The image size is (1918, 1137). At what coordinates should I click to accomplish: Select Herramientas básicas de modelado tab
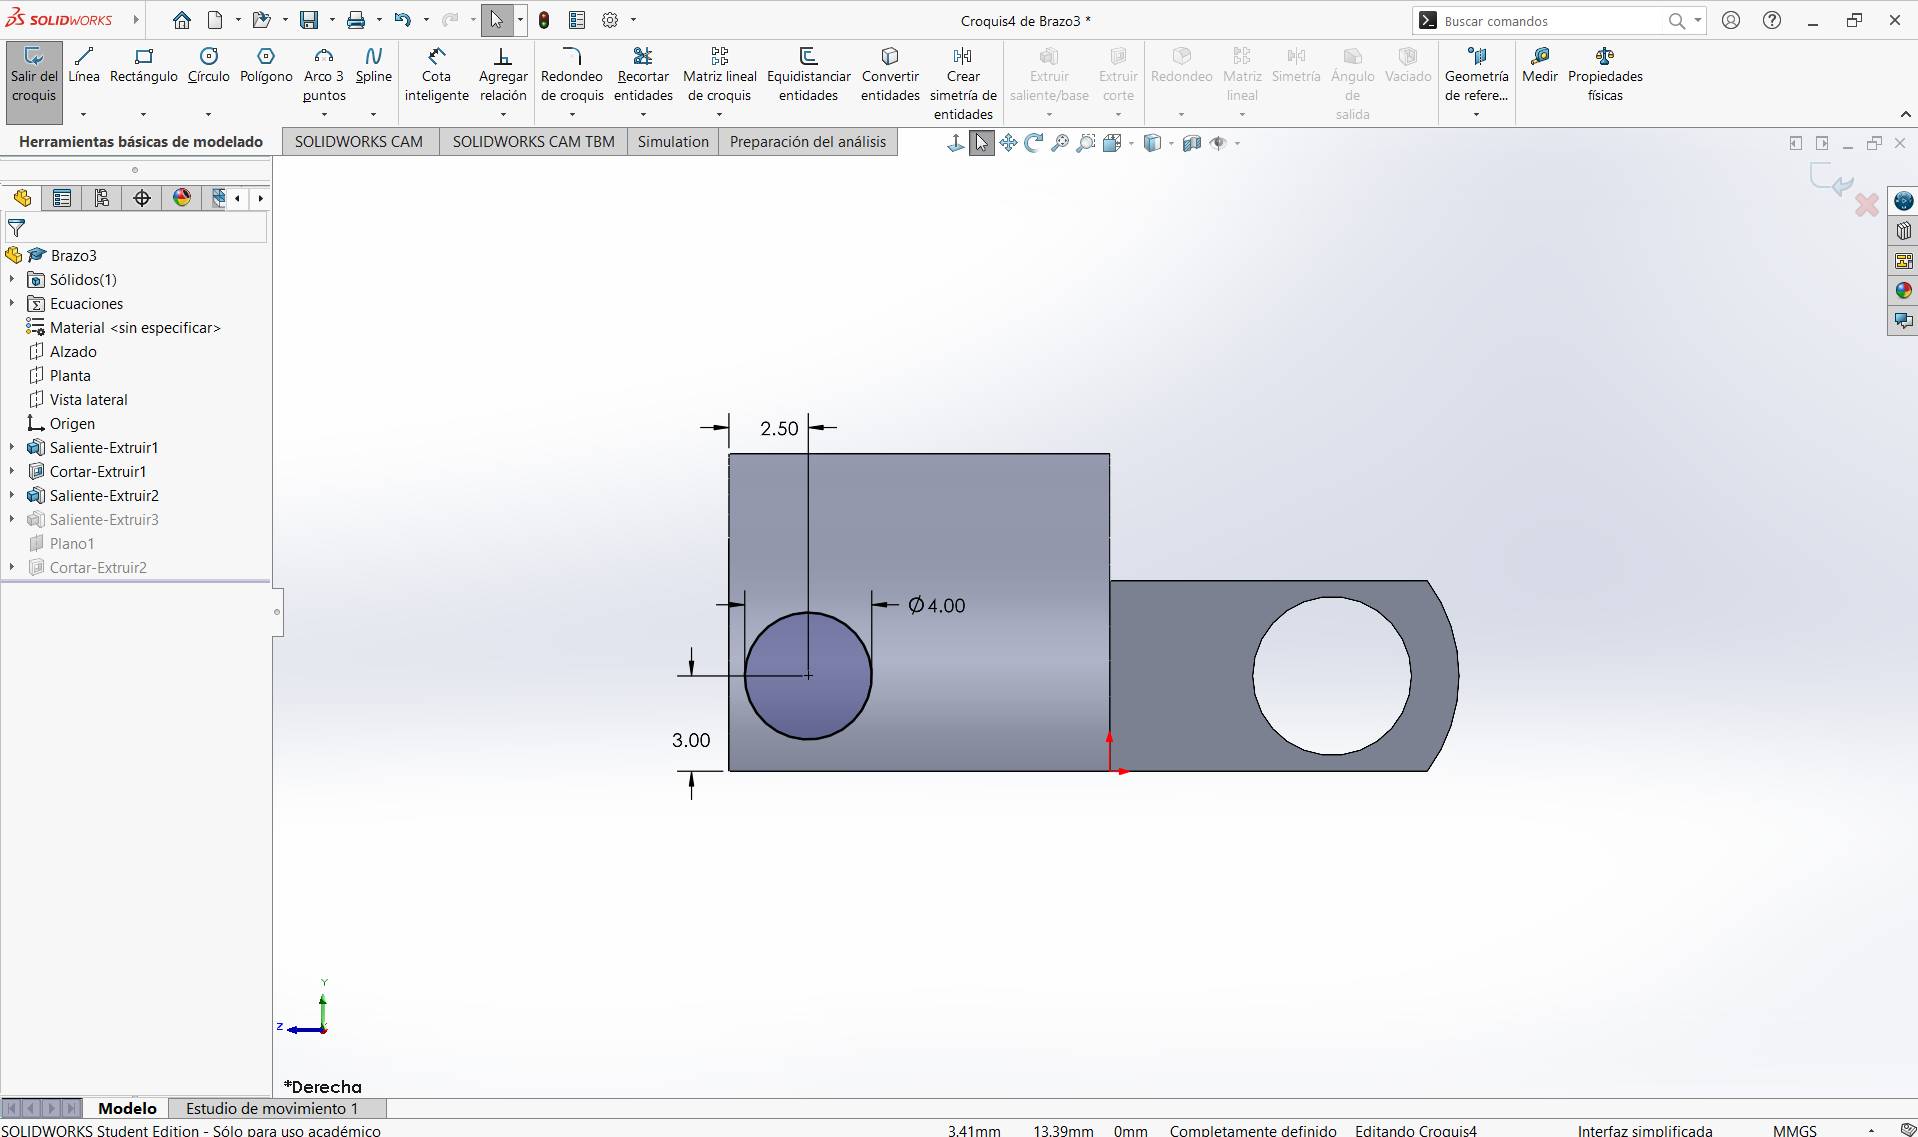[x=141, y=142]
